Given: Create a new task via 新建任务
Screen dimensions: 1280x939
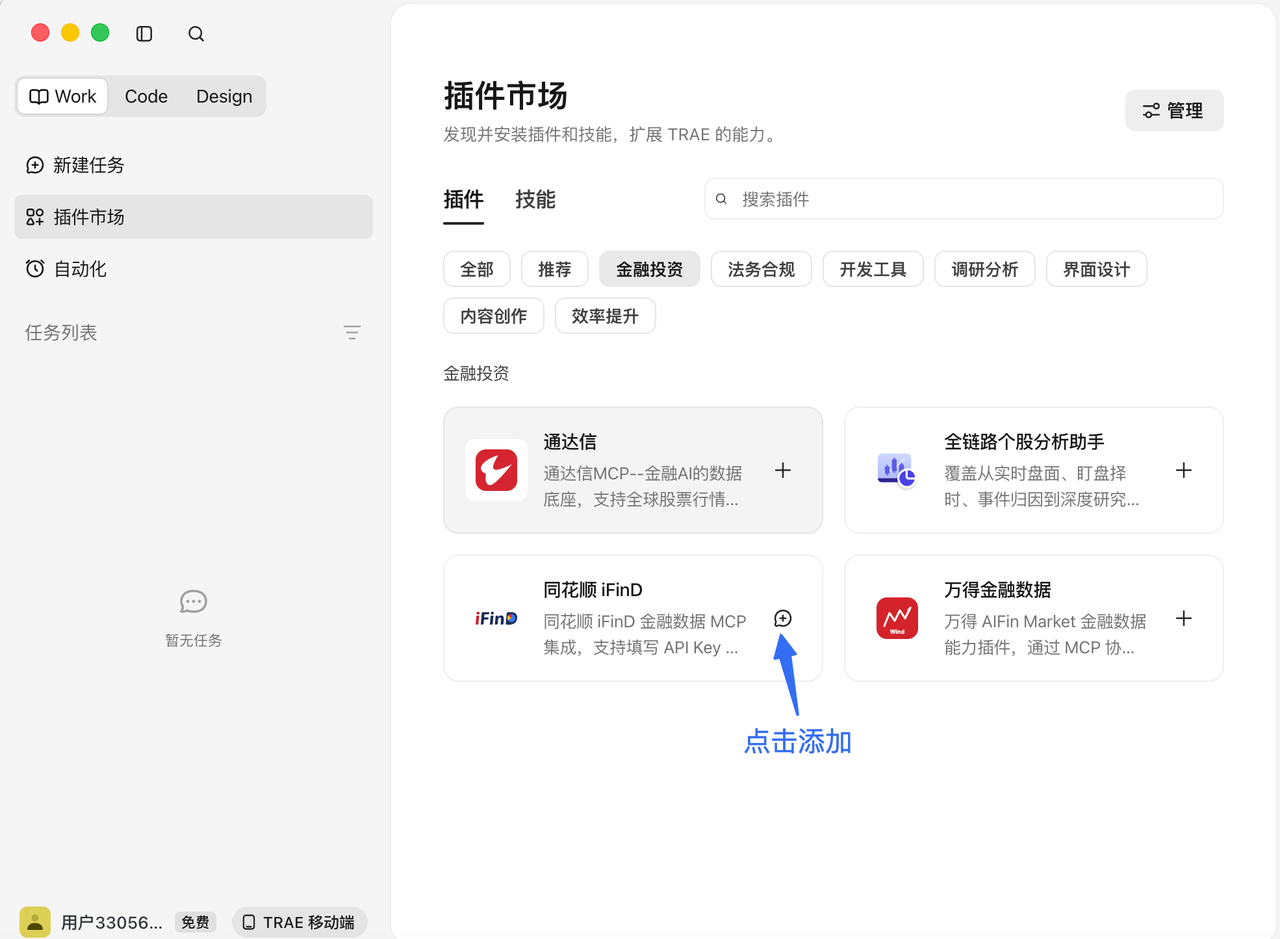Looking at the screenshot, I should tap(193, 165).
